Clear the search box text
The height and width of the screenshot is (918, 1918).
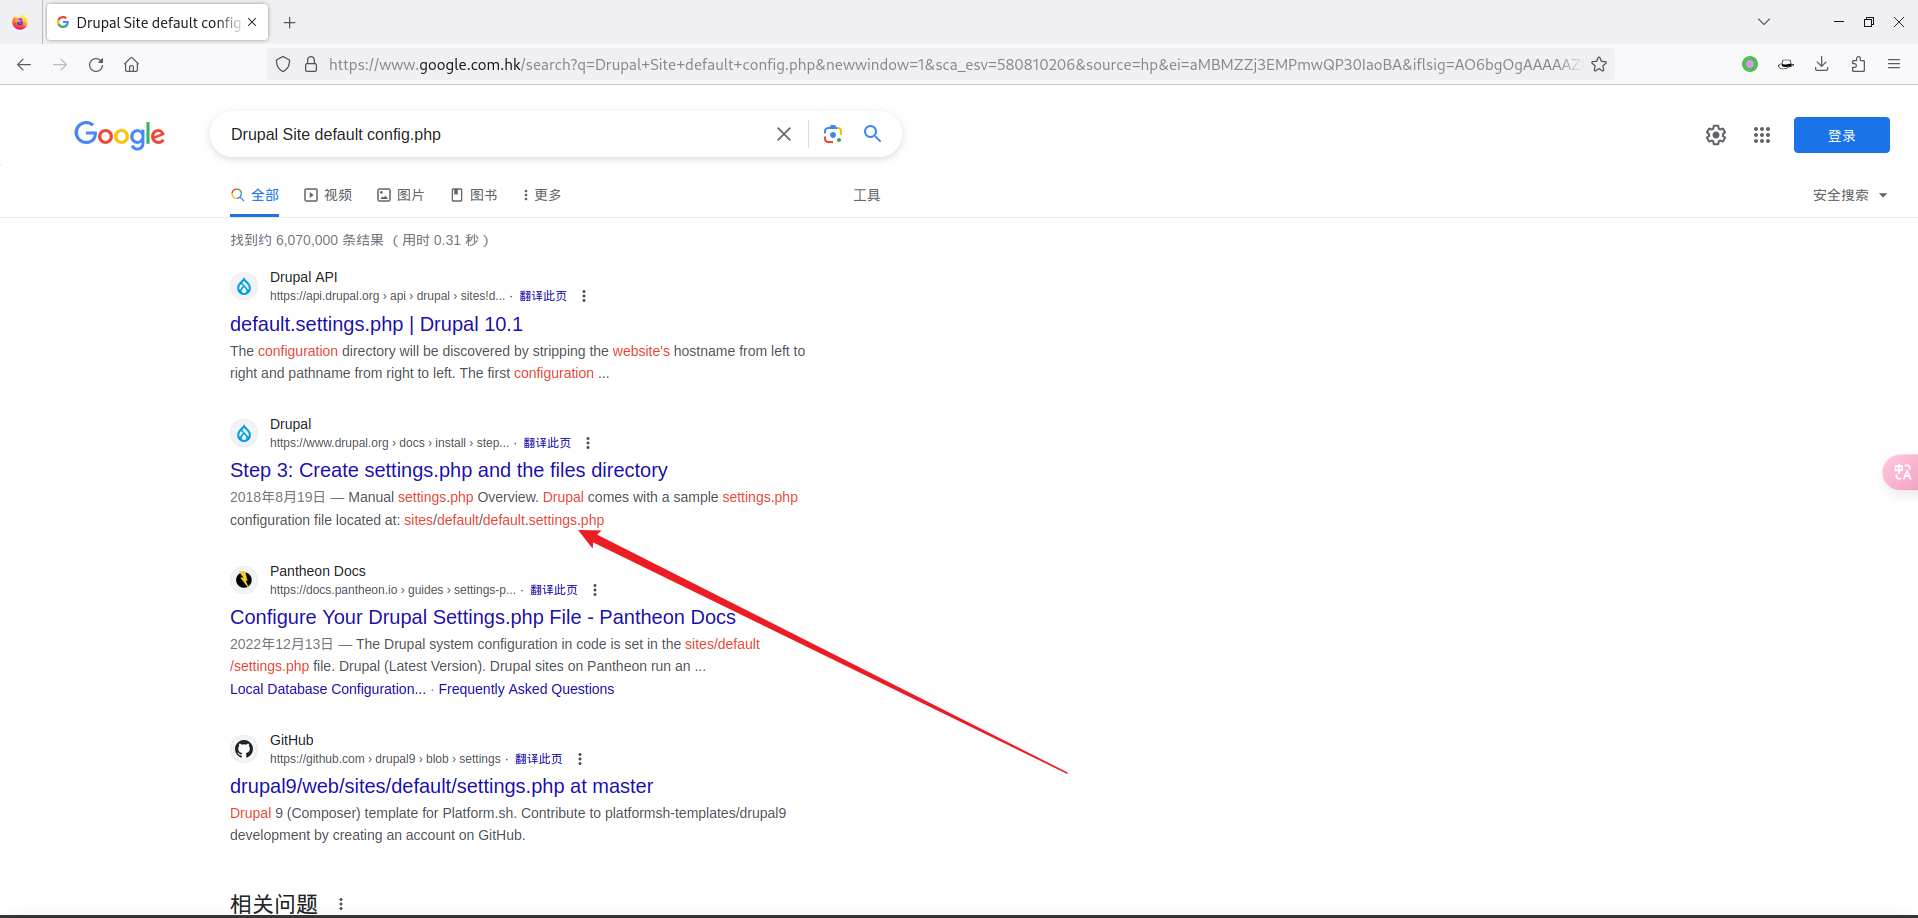784,134
